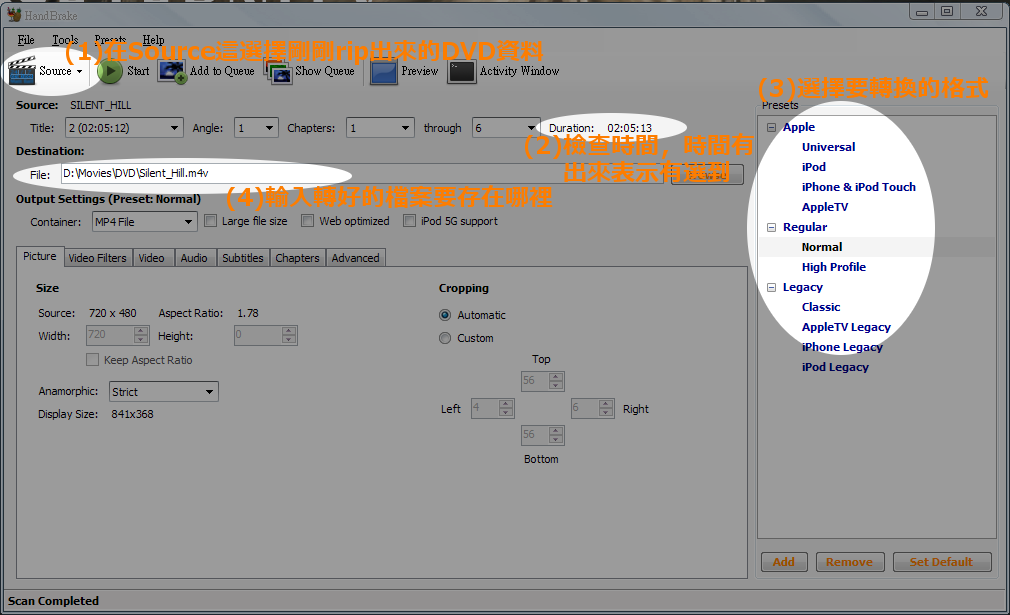
Task: Select the Classic preset
Action: point(821,307)
